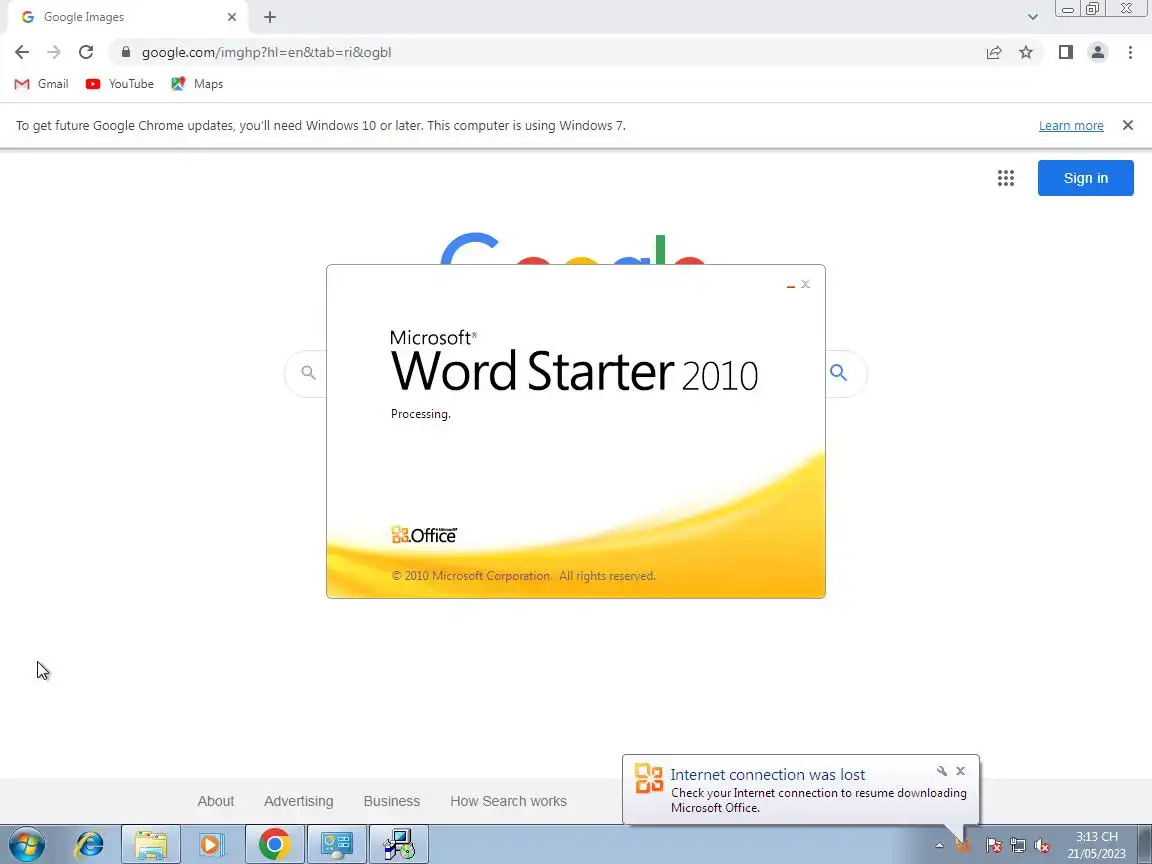
Task: Open Windows Media Player from taskbar
Action: pyautogui.click(x=212, y=844)
